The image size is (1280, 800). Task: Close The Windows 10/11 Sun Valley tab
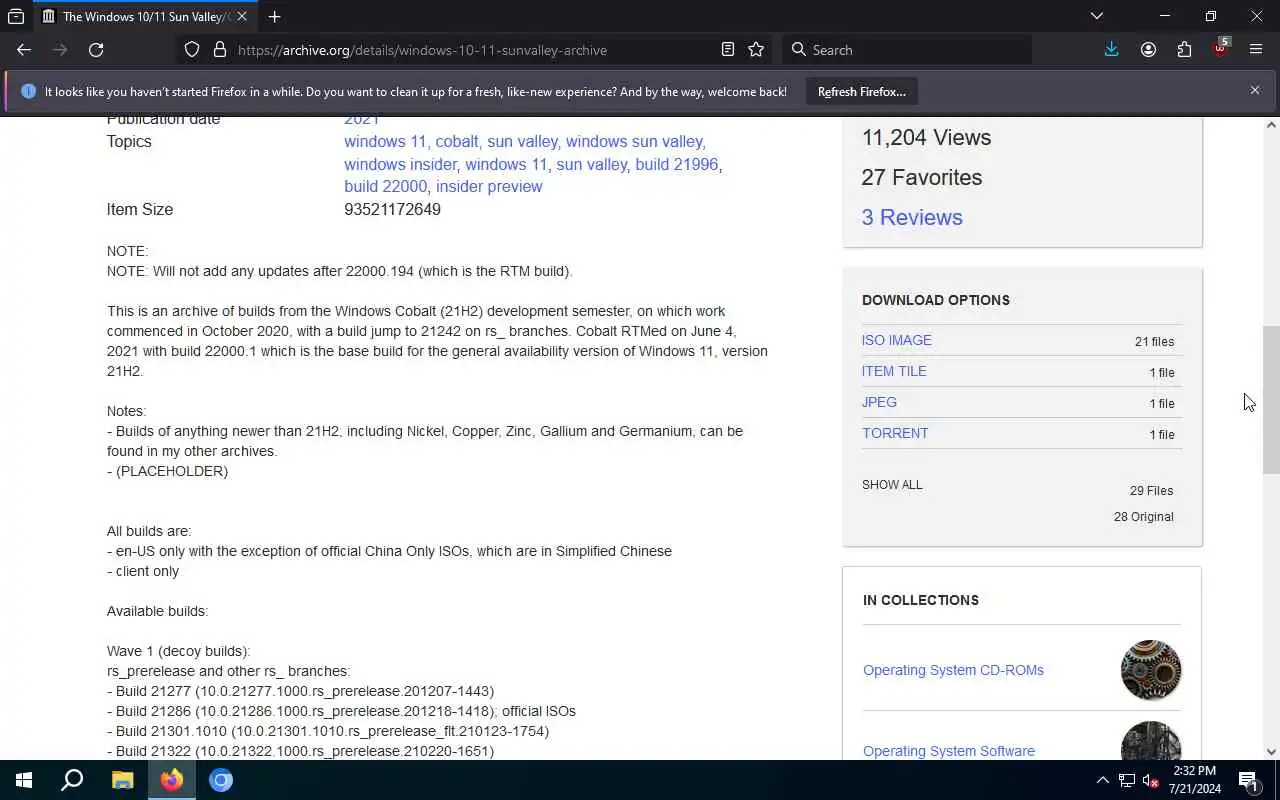click(241, 16)
